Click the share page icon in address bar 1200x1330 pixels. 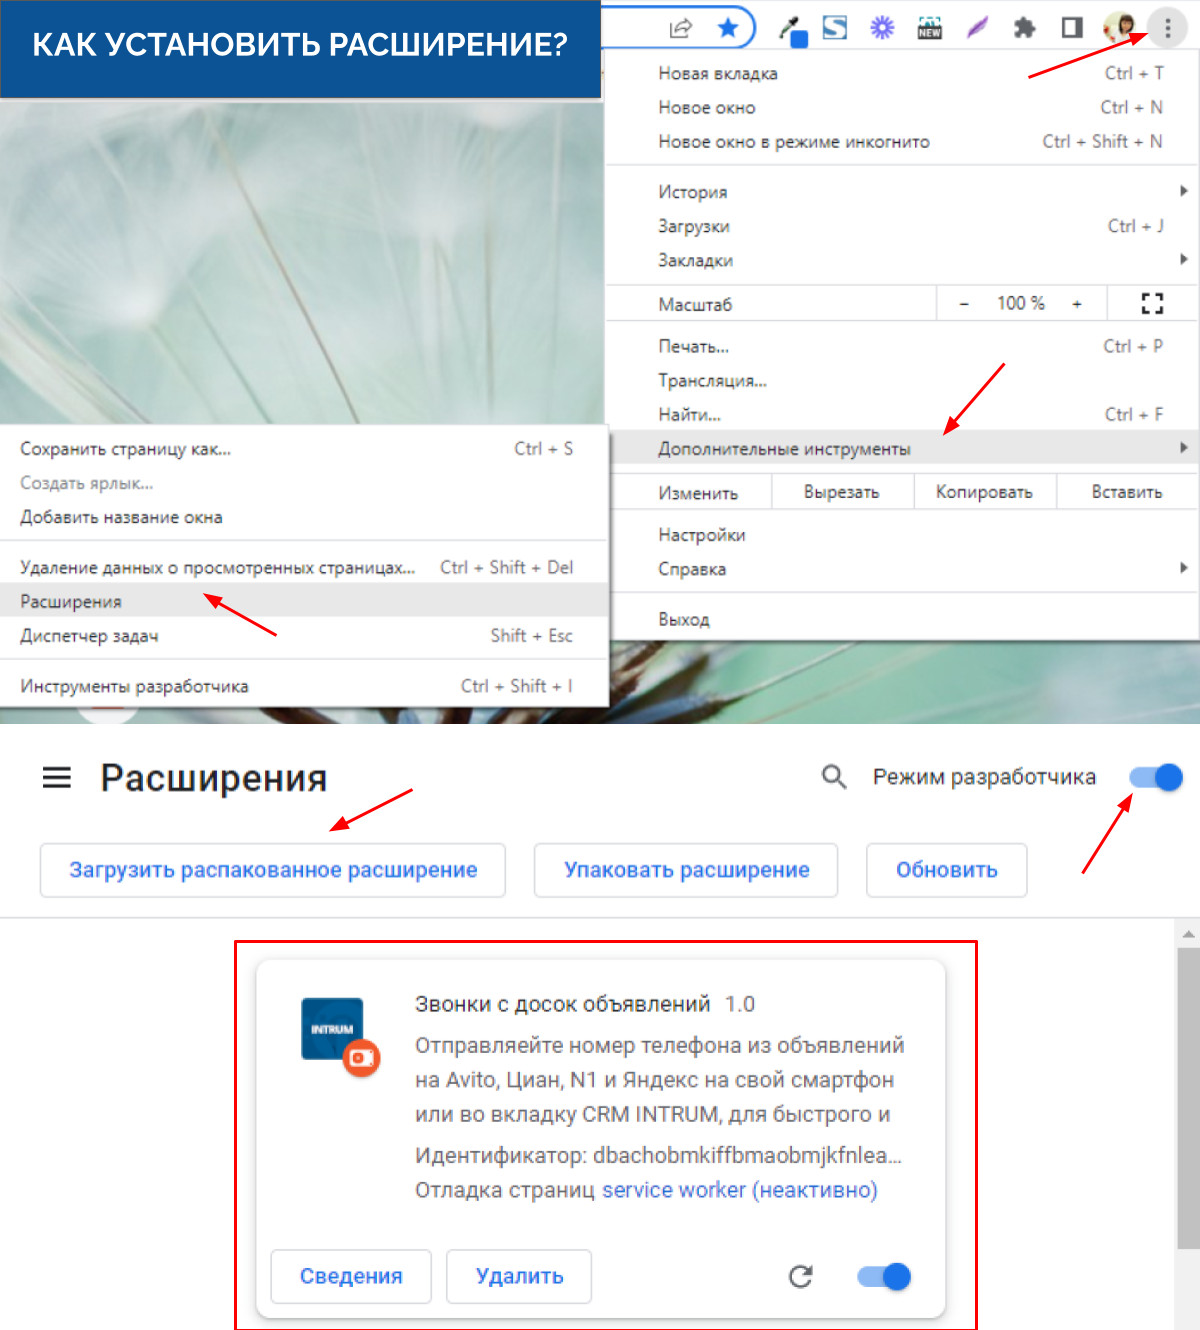(x=680, y=28)
